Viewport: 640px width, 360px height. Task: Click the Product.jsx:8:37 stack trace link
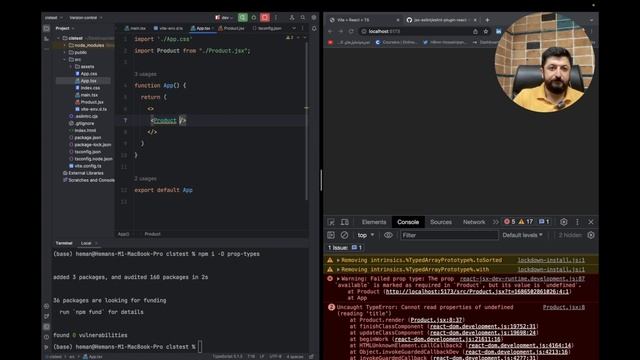436,320
